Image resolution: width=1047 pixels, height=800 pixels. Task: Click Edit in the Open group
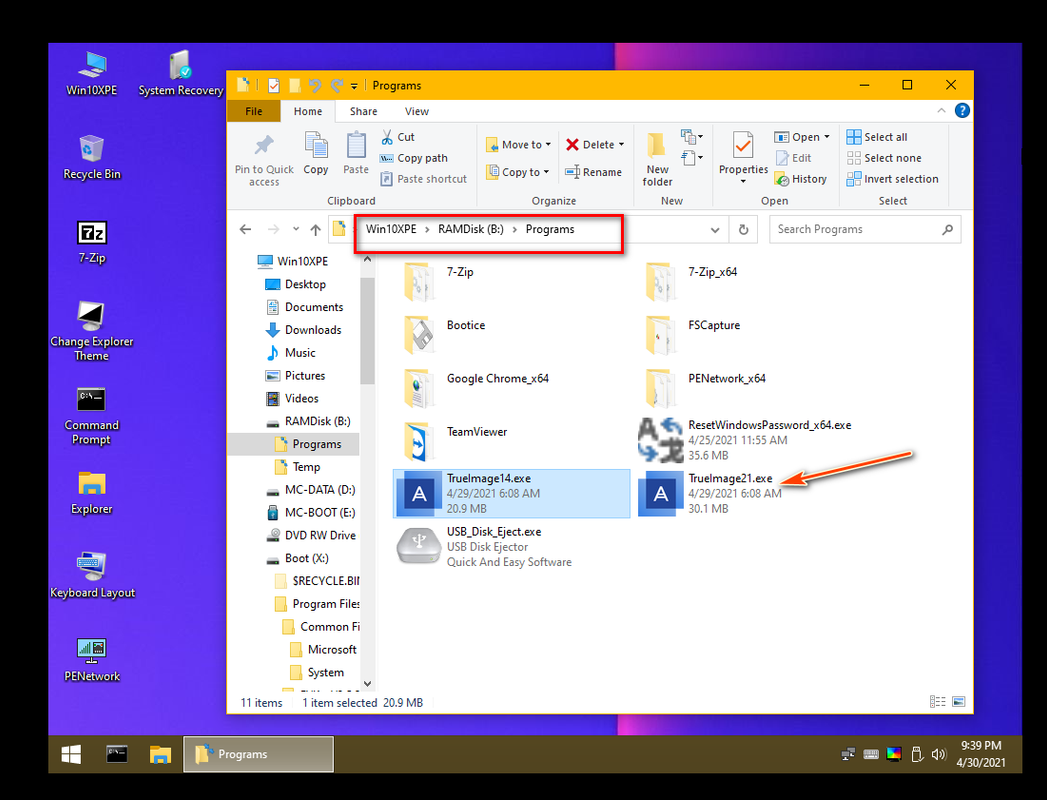tap(793, 158)
